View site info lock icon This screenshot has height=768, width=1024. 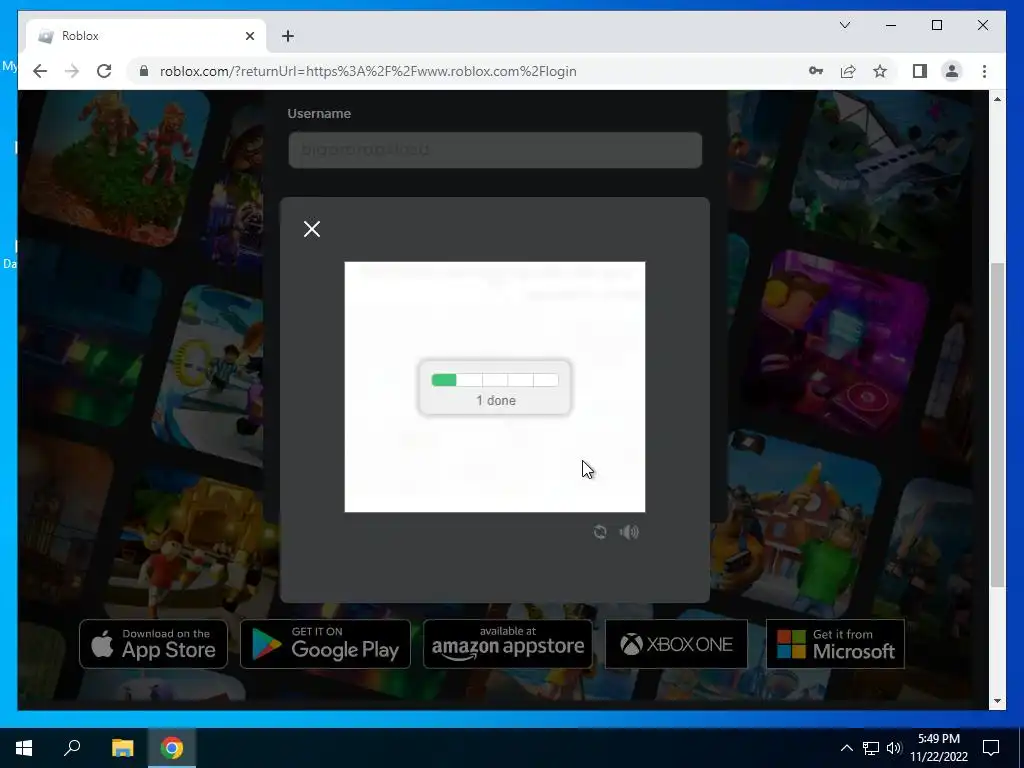(144, 71)
